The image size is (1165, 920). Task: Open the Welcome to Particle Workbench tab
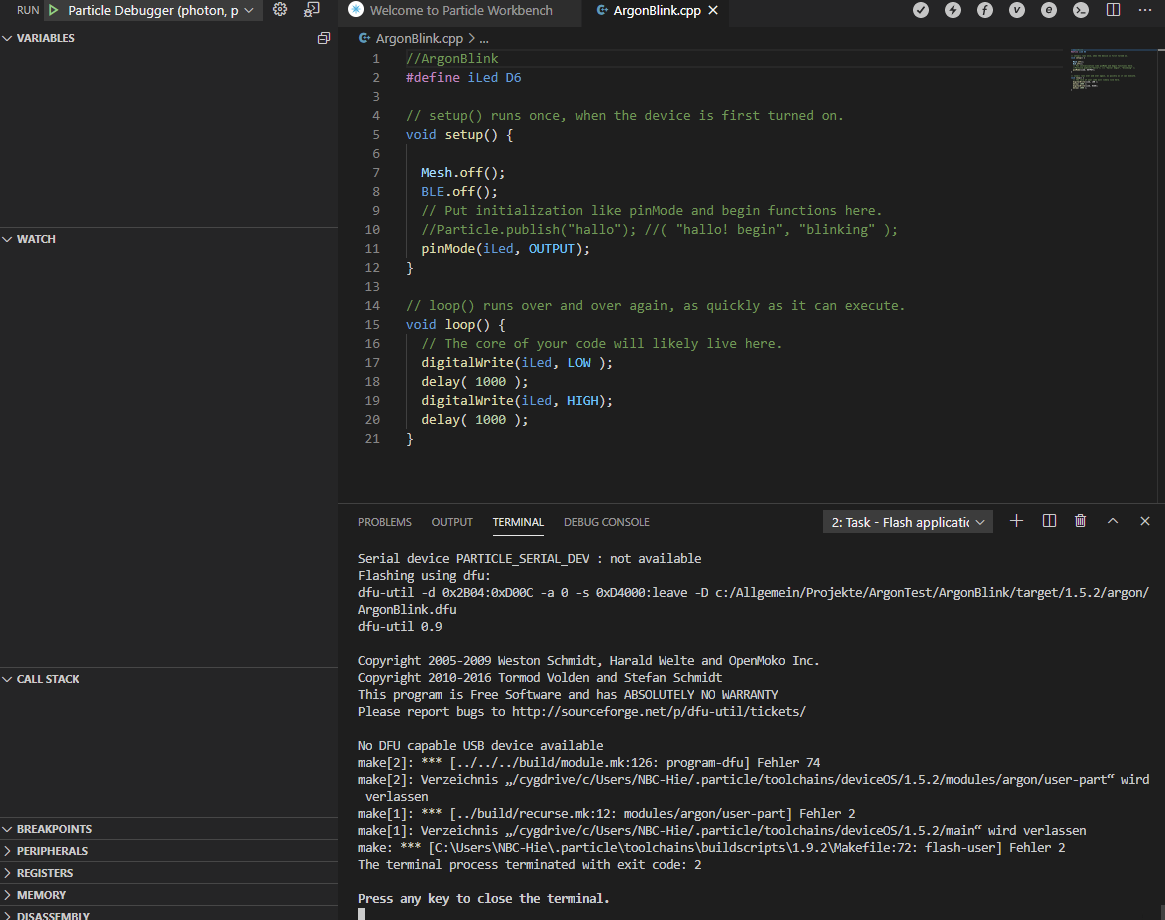tap(460, 10)
